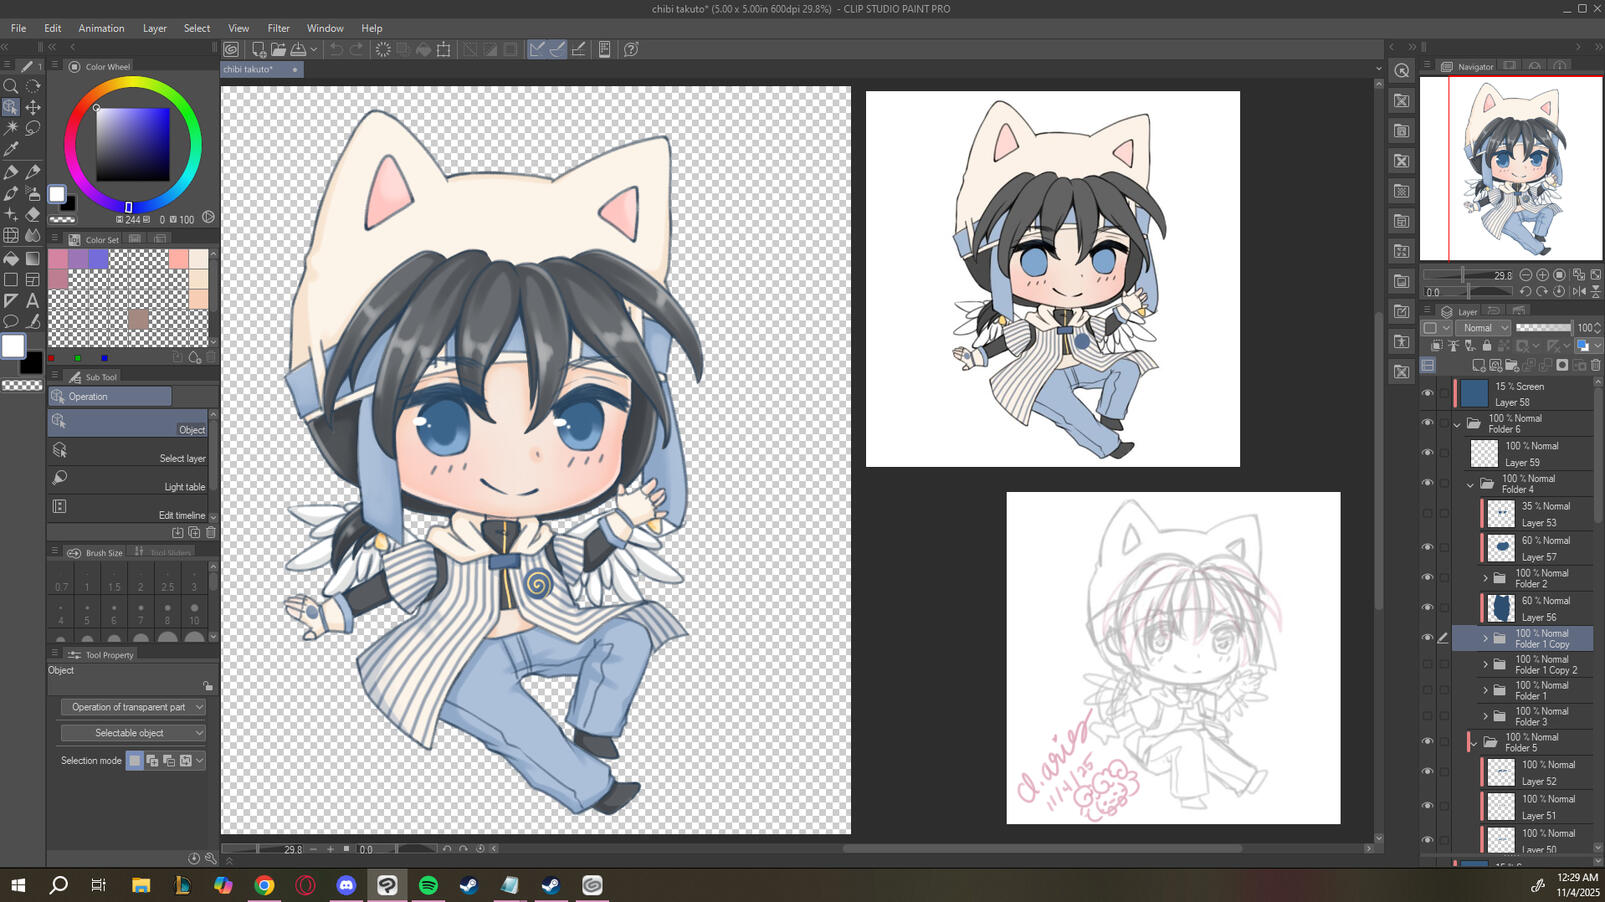Screen dimensions: 1605x902
Task: Switch to the chibi takuto canvas tab
Action: pyautogui.click(x=249, y=70)
